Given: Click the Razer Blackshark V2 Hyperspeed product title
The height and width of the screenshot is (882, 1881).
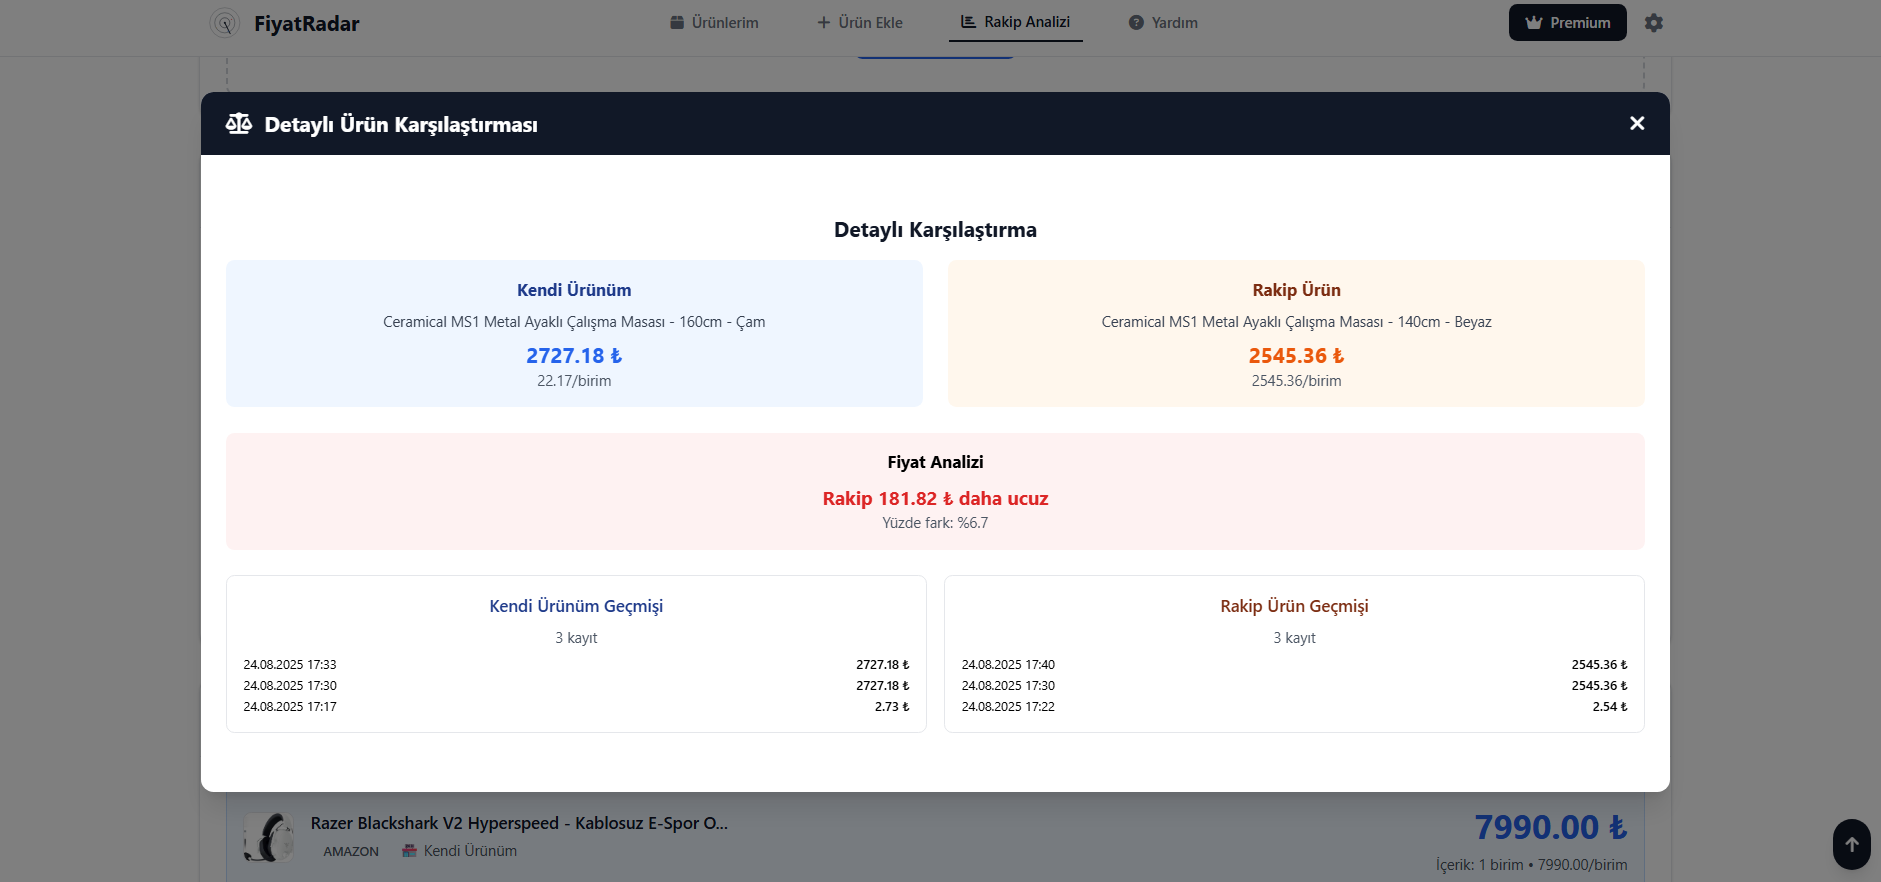Looking at the screenshot, I should tap(519, 823).
